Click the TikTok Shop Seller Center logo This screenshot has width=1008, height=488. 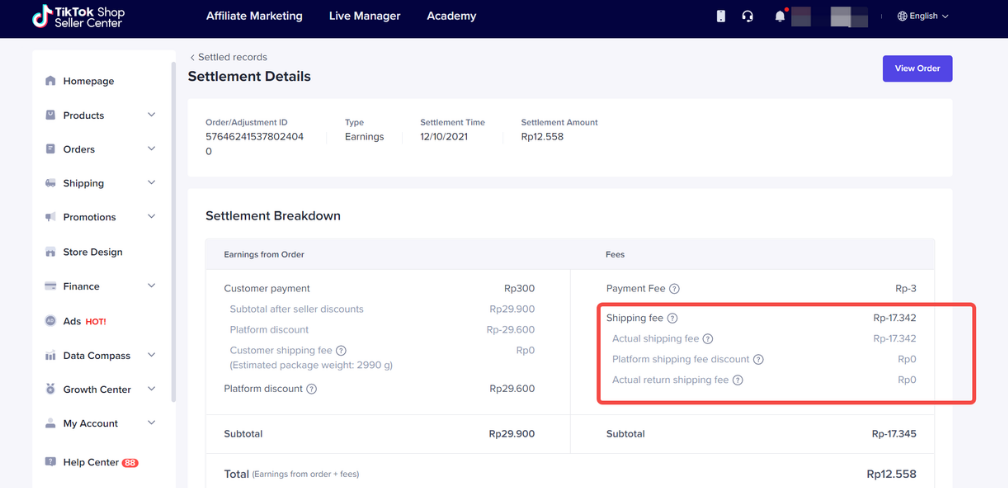point(78,16)
